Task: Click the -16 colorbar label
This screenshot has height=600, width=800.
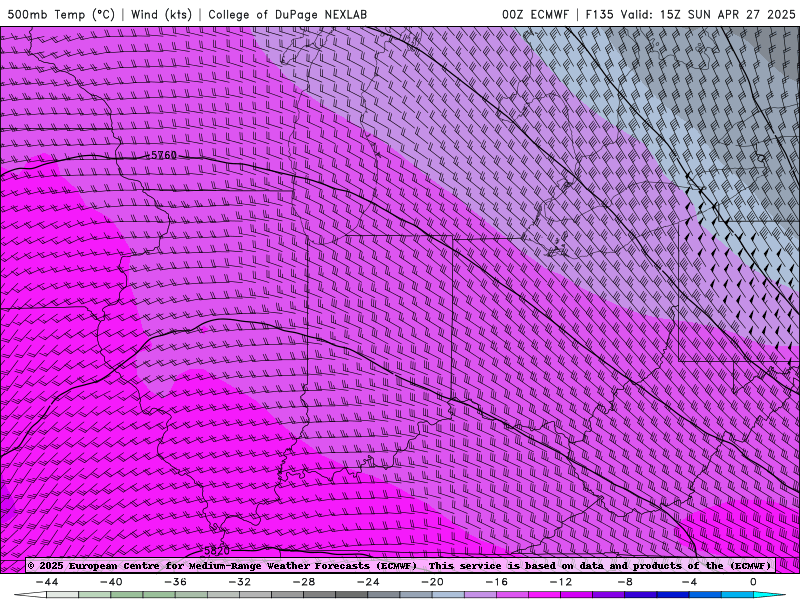Action: [x=497, y=582]
